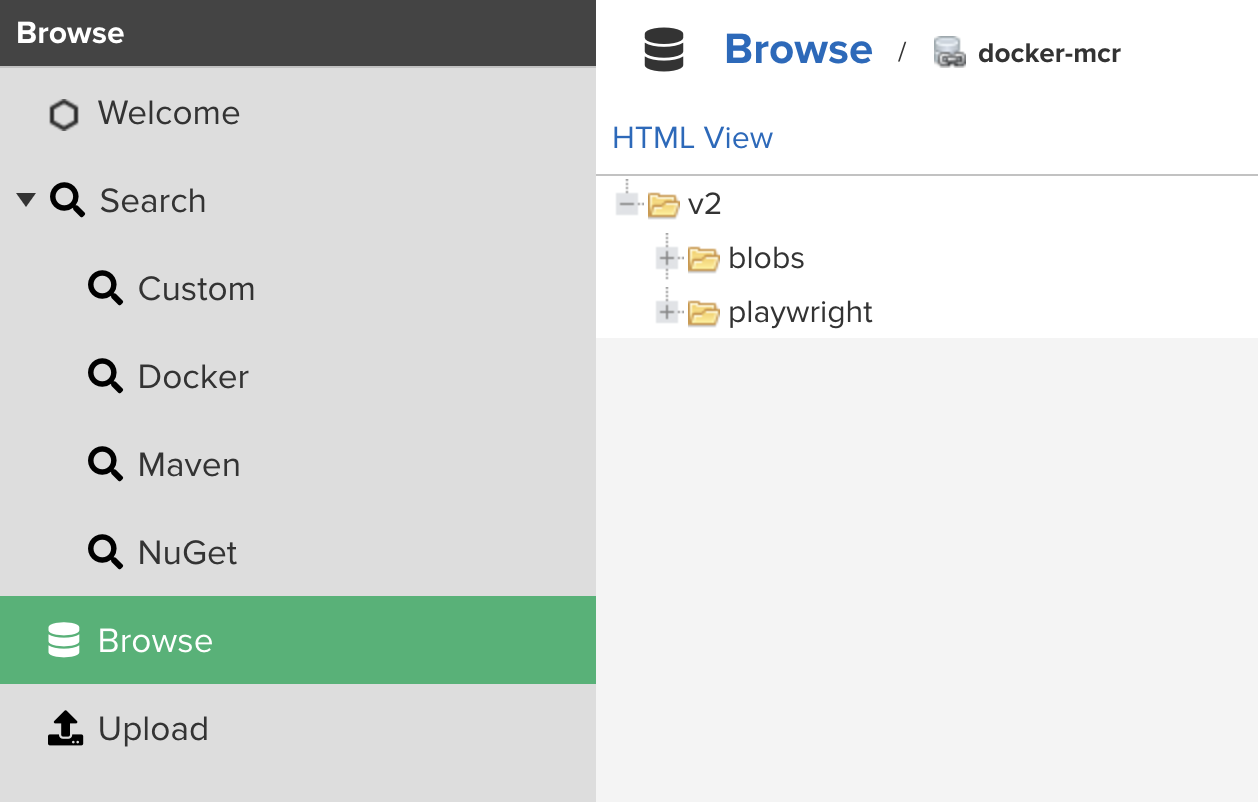Select the v2 tree row label
Screen dimensions: 1258x802
coord(705,205)
